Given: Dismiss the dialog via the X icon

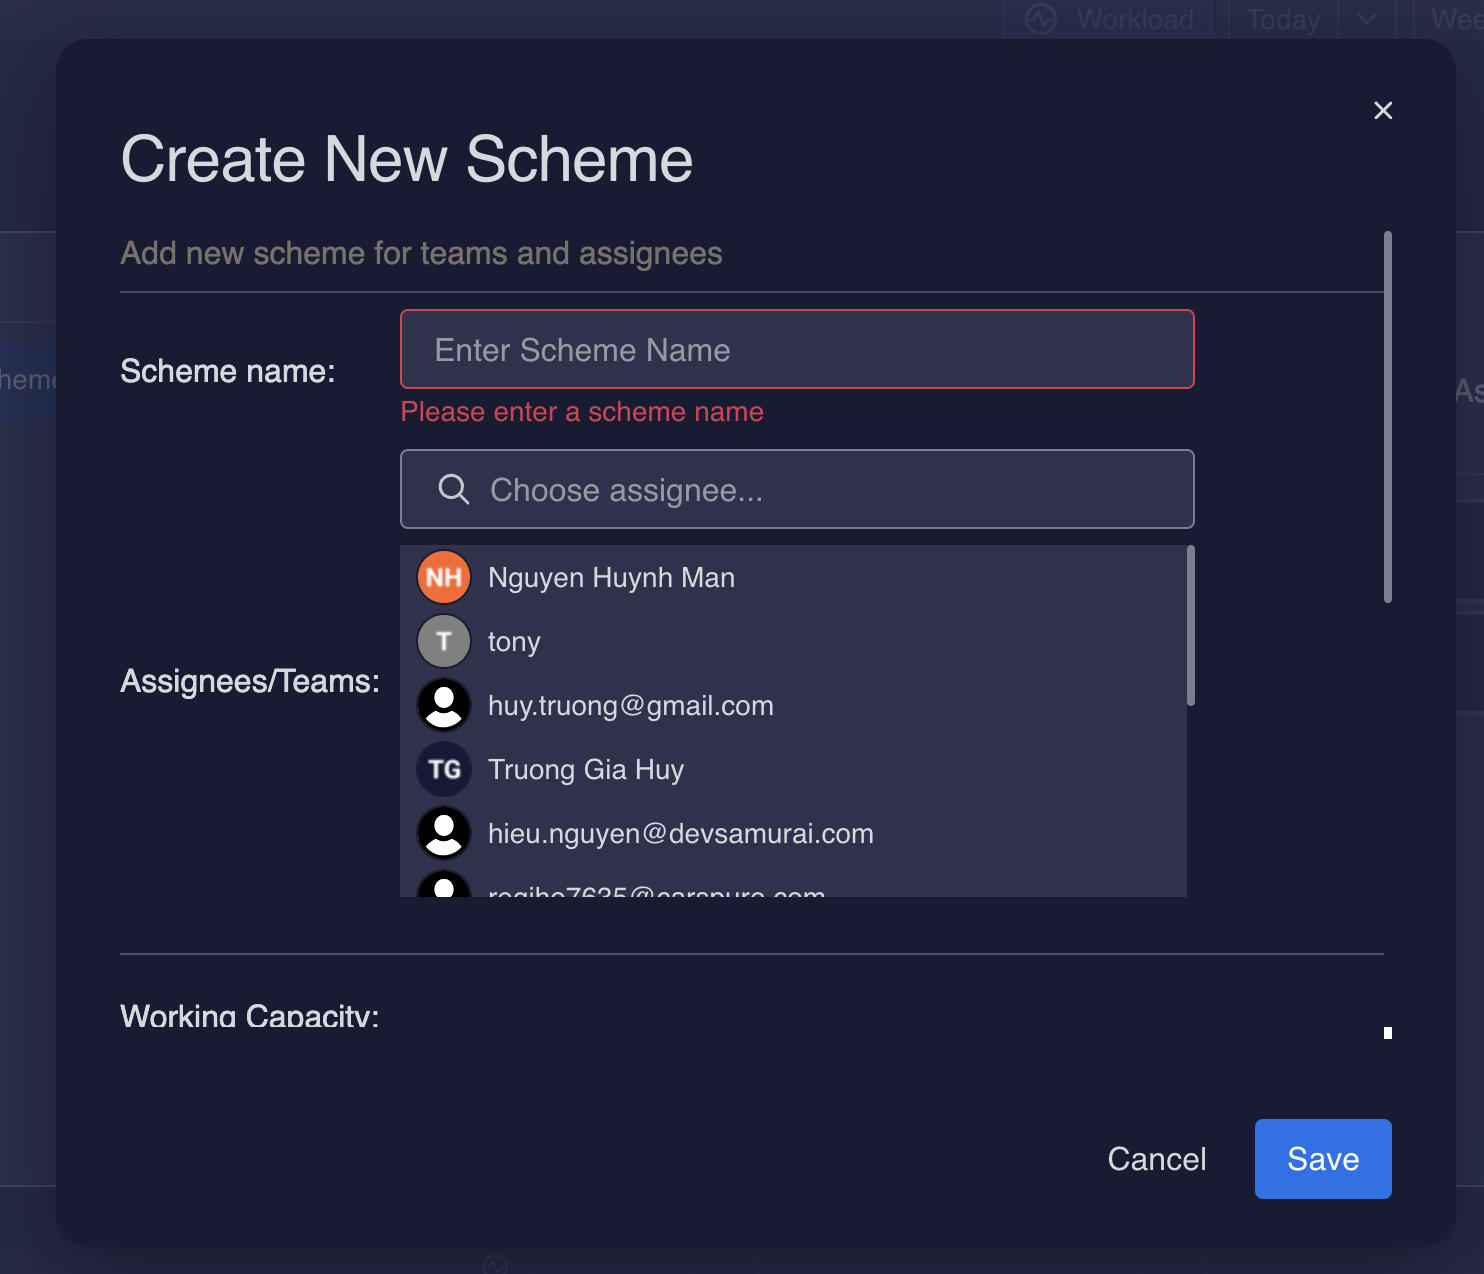Looking at the screenshot, I should coord(1383,110).
